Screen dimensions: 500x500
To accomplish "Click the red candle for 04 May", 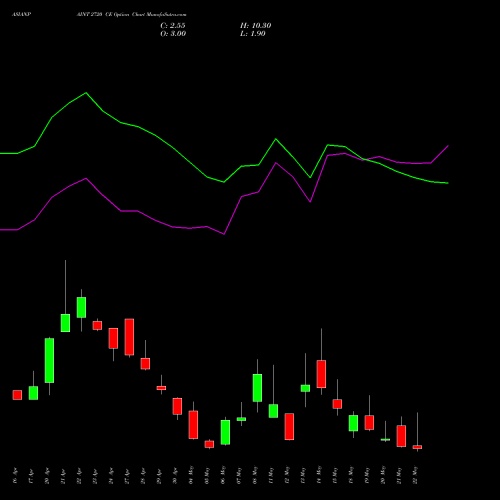I will [x=193, y=425].
